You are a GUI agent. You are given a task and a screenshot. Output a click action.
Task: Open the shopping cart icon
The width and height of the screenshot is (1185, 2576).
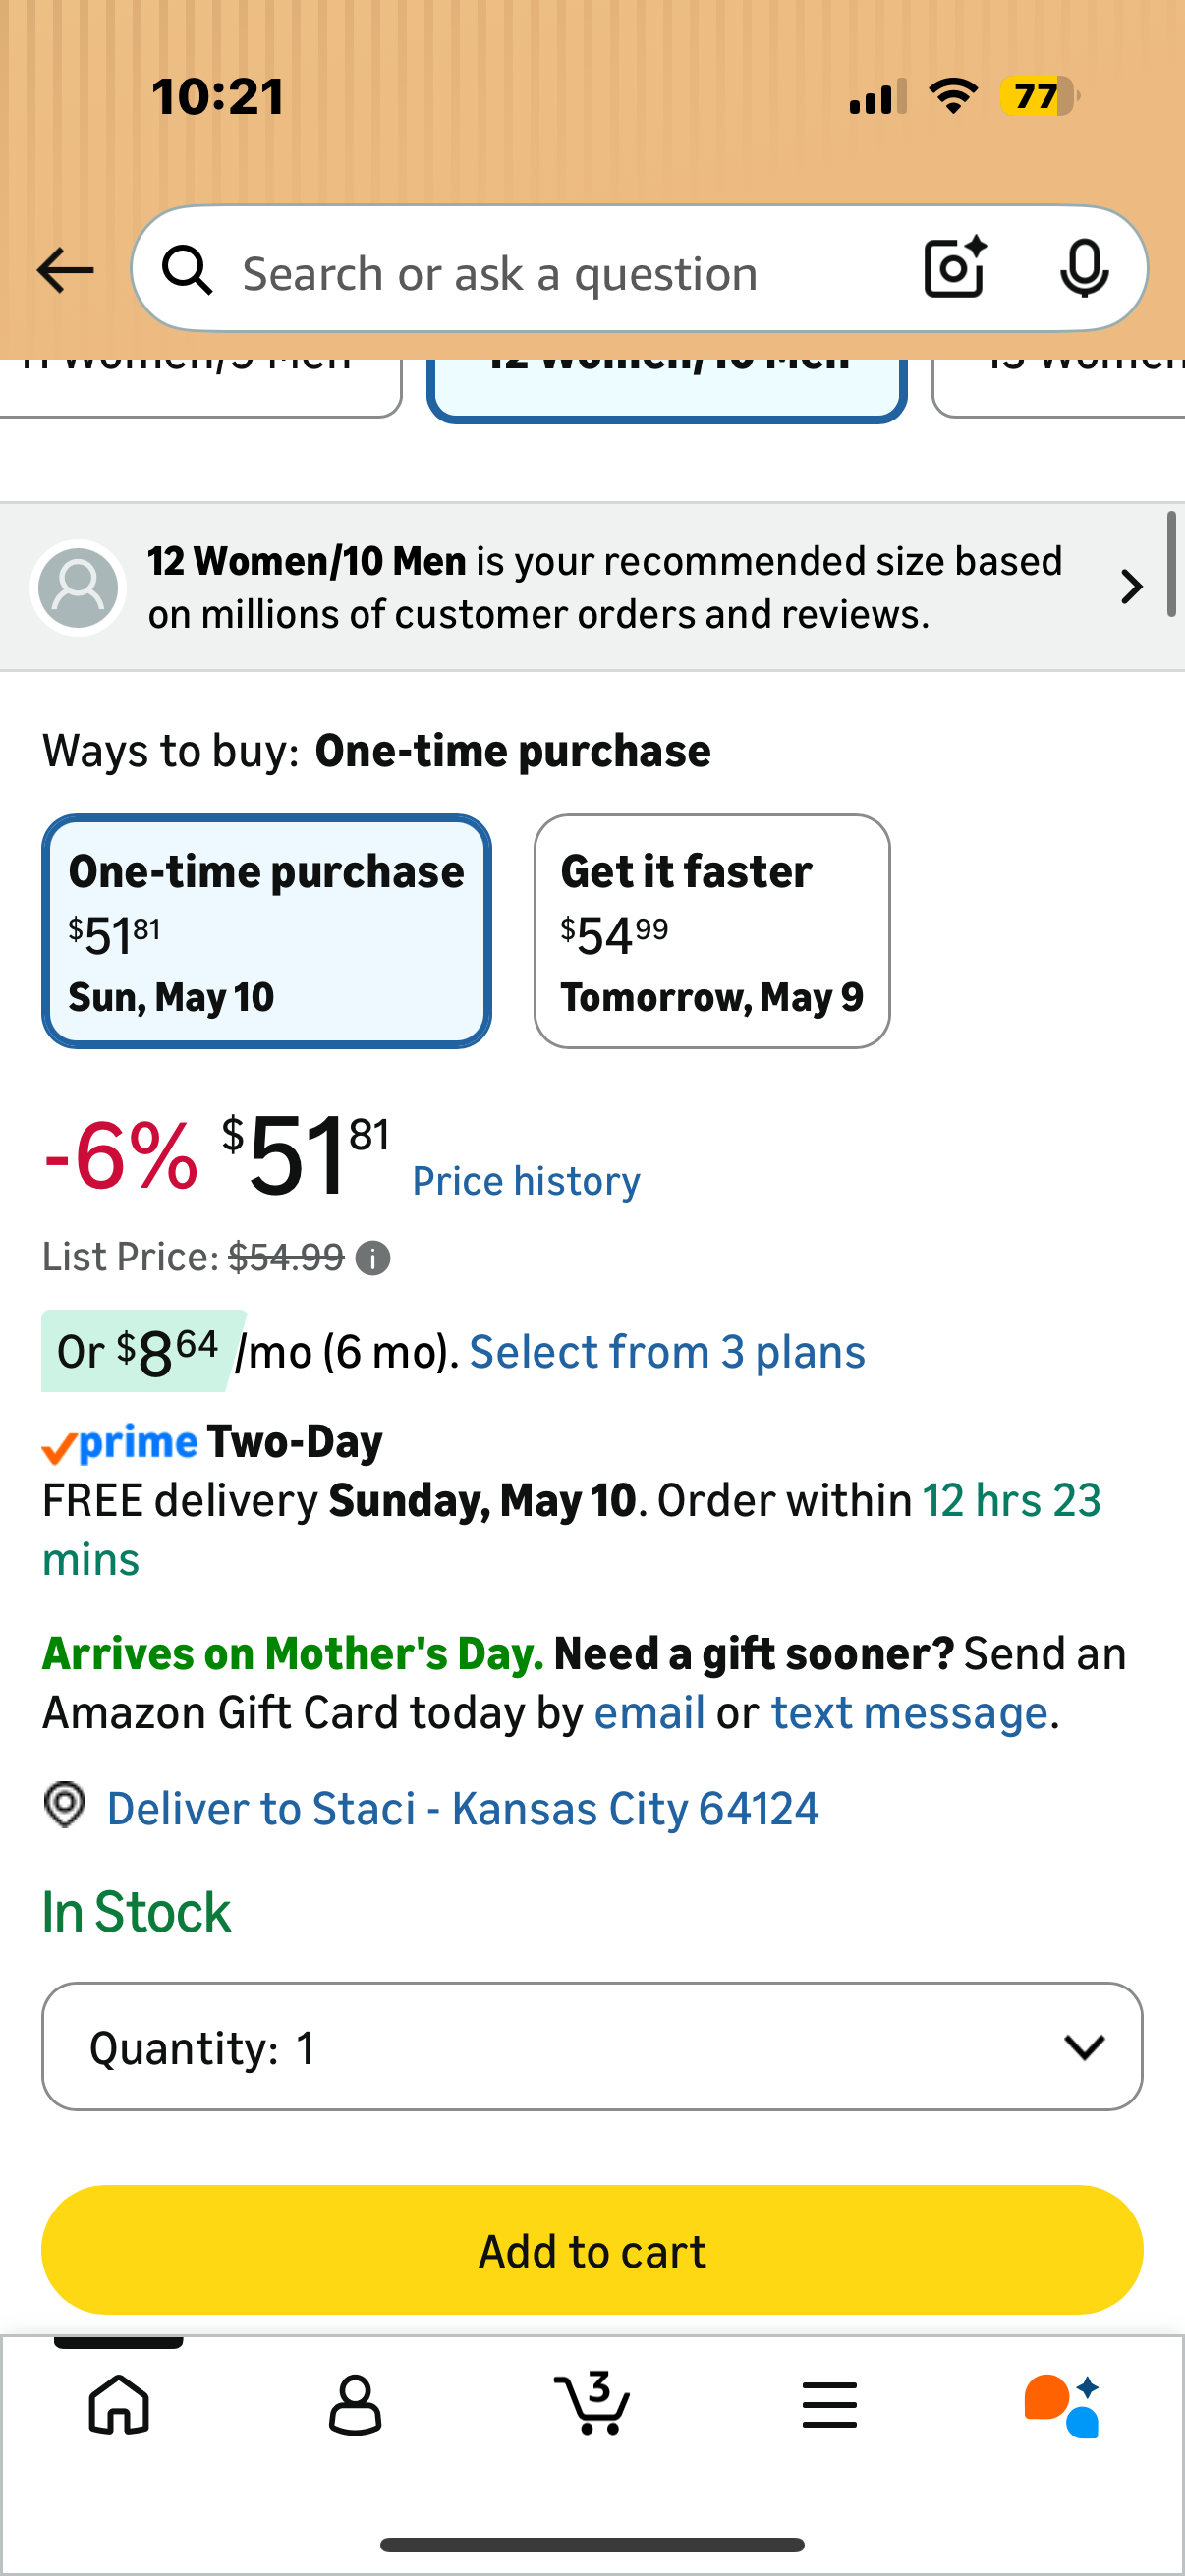pos(592,2402)
